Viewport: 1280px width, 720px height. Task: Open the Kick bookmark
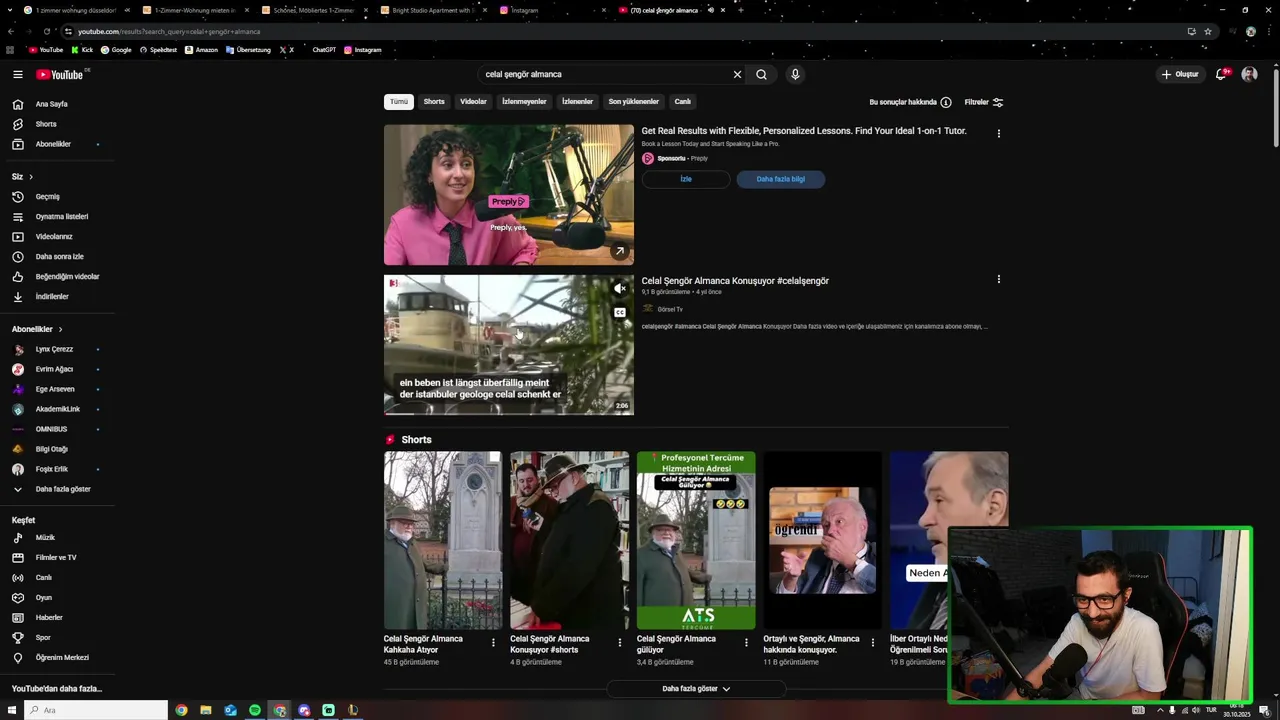click(82, 50)
